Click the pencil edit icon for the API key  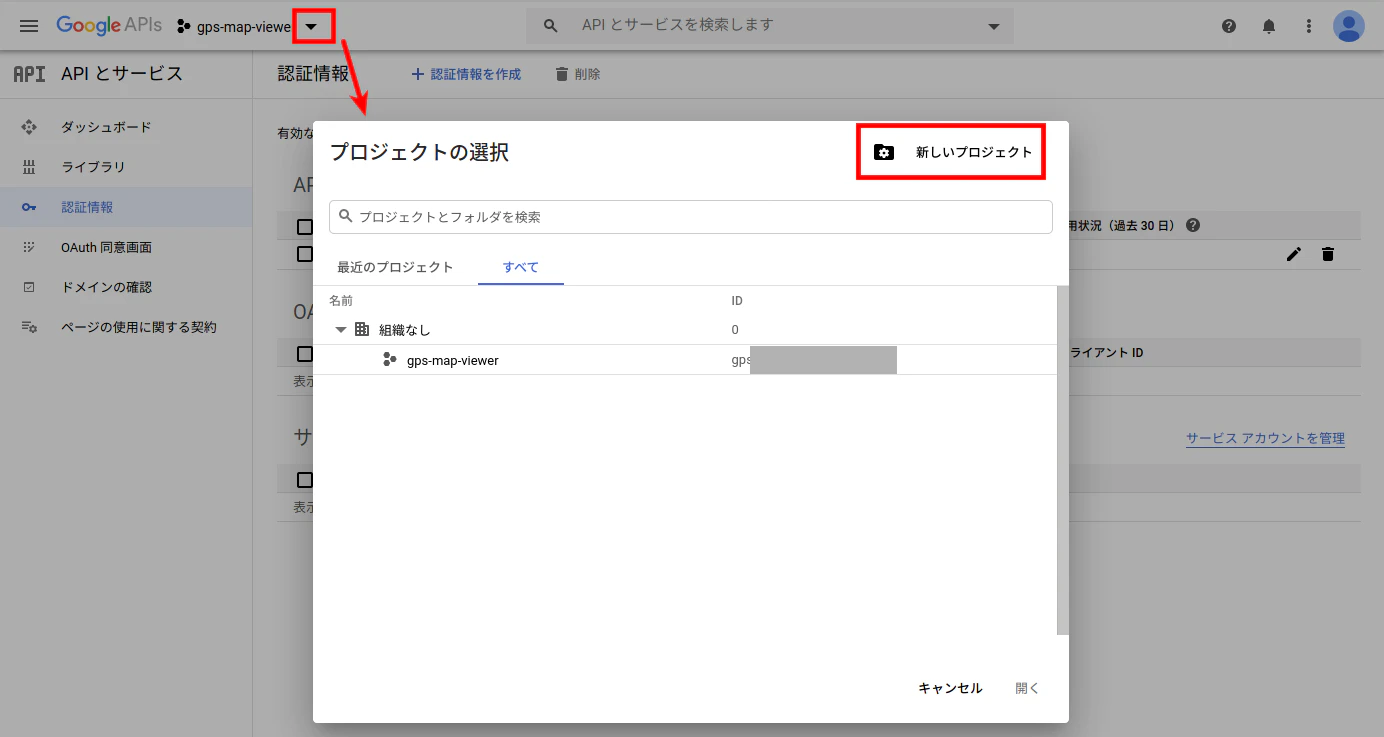(x=1294, y=254)
